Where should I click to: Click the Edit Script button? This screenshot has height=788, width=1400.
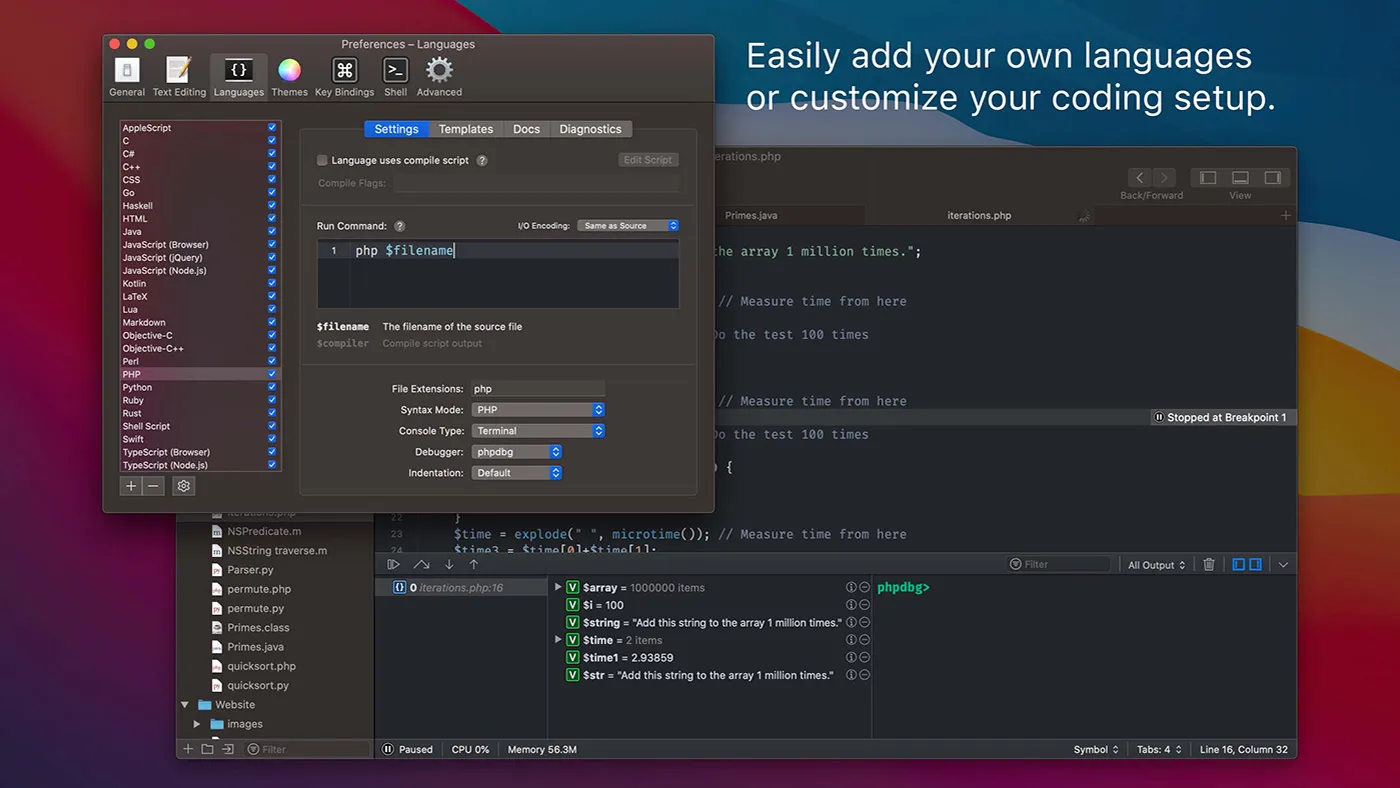point(648,159)
